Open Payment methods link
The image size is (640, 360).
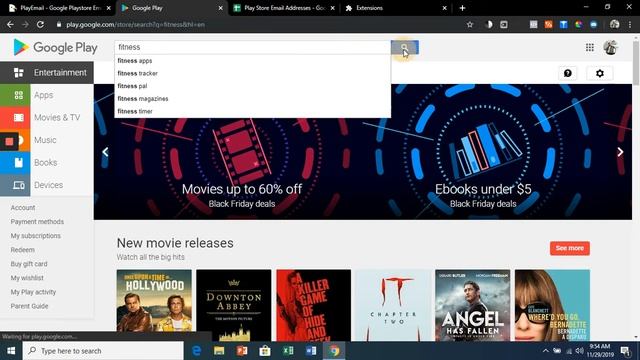37,222
